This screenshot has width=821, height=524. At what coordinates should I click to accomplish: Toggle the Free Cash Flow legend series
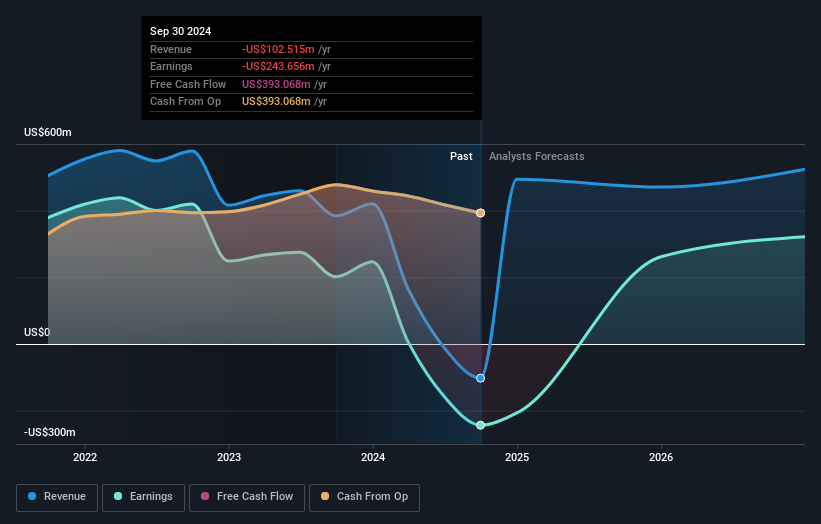pyautogui.click(x=247, y=497)
